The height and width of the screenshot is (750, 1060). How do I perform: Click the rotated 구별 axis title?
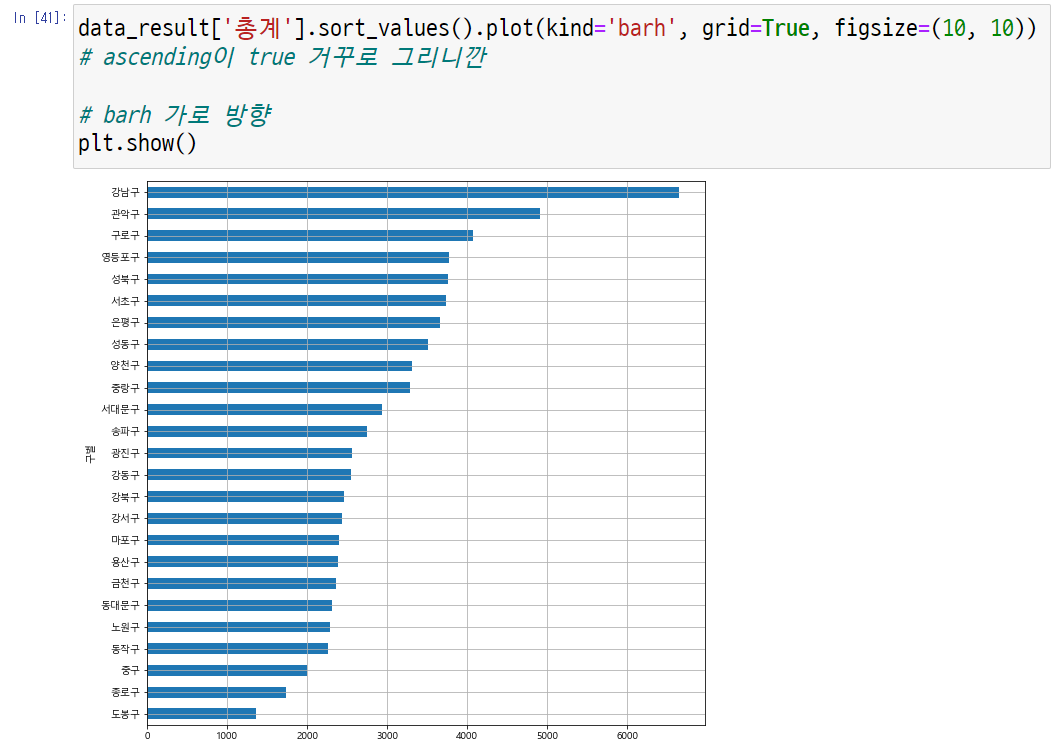90,454
